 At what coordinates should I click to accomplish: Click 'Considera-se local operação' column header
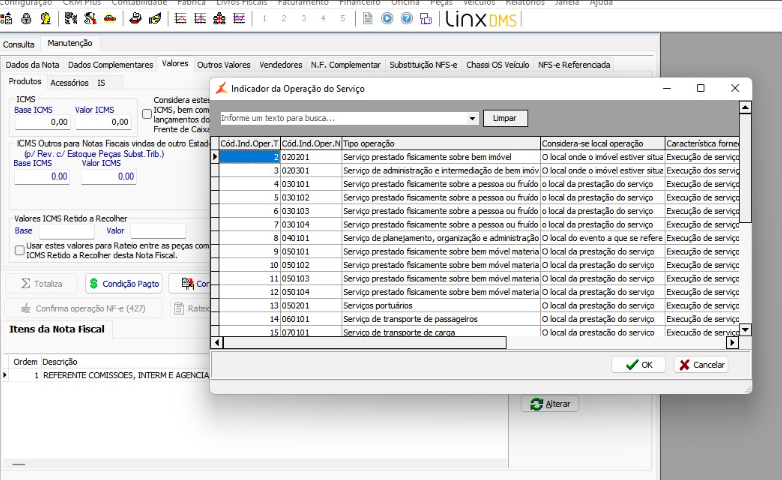click(x=602, y=144)
